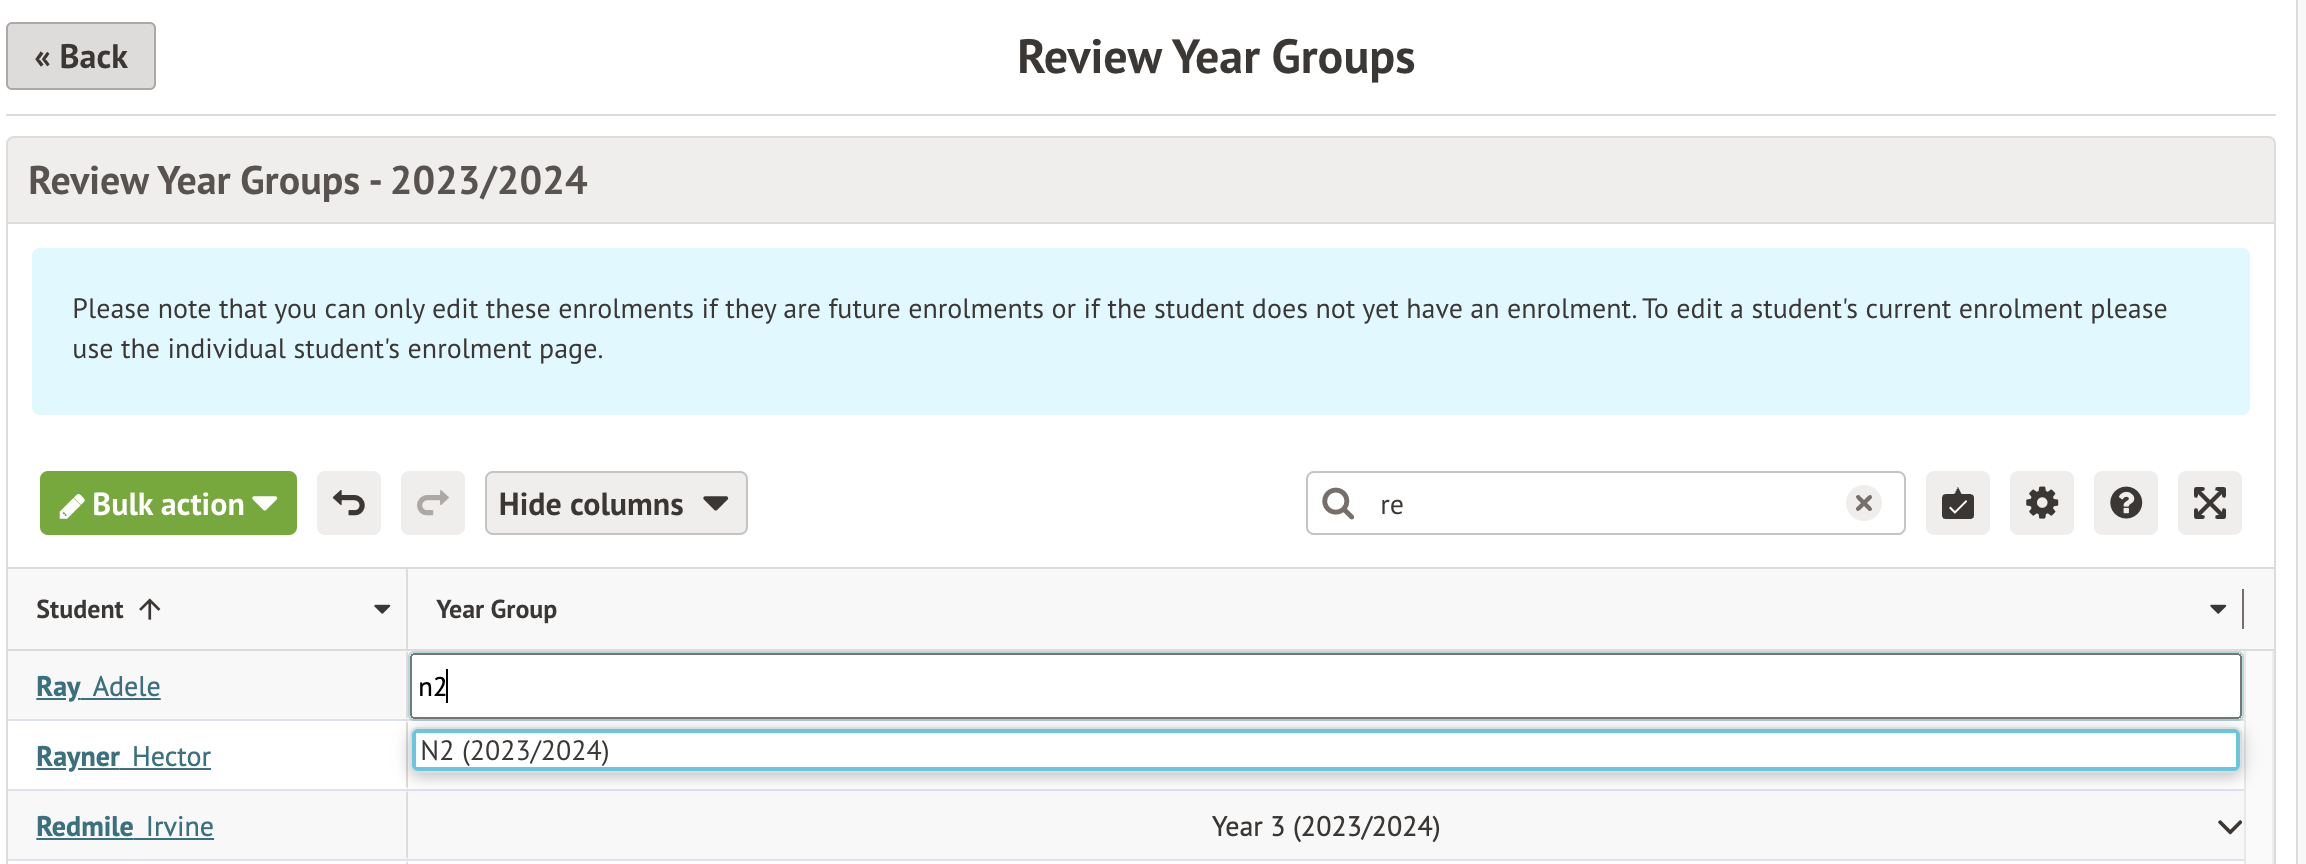Viewport: 2306px width, 864px height.
Task: Click inside the search input field
Action: click(1600, 504)
